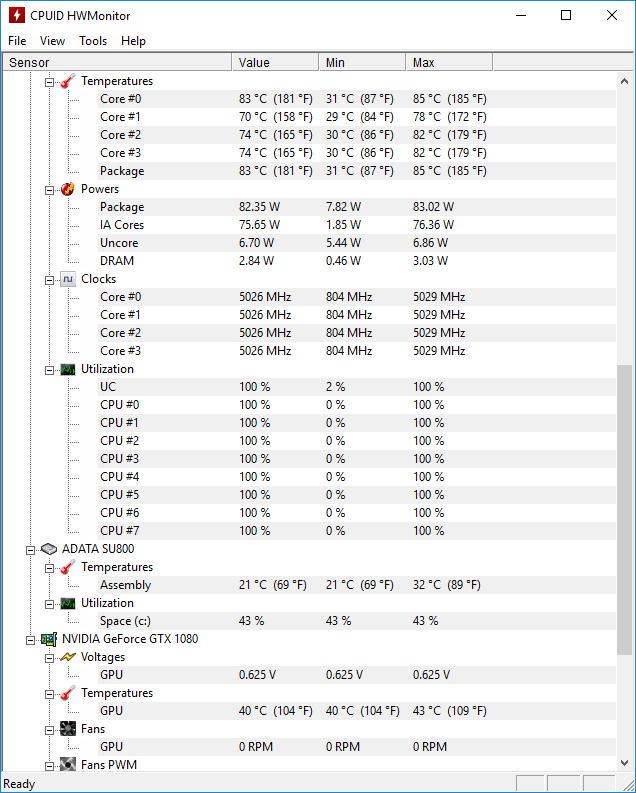Collapse the CPU Utilization section
636x793 pixels.
(49, 369)
